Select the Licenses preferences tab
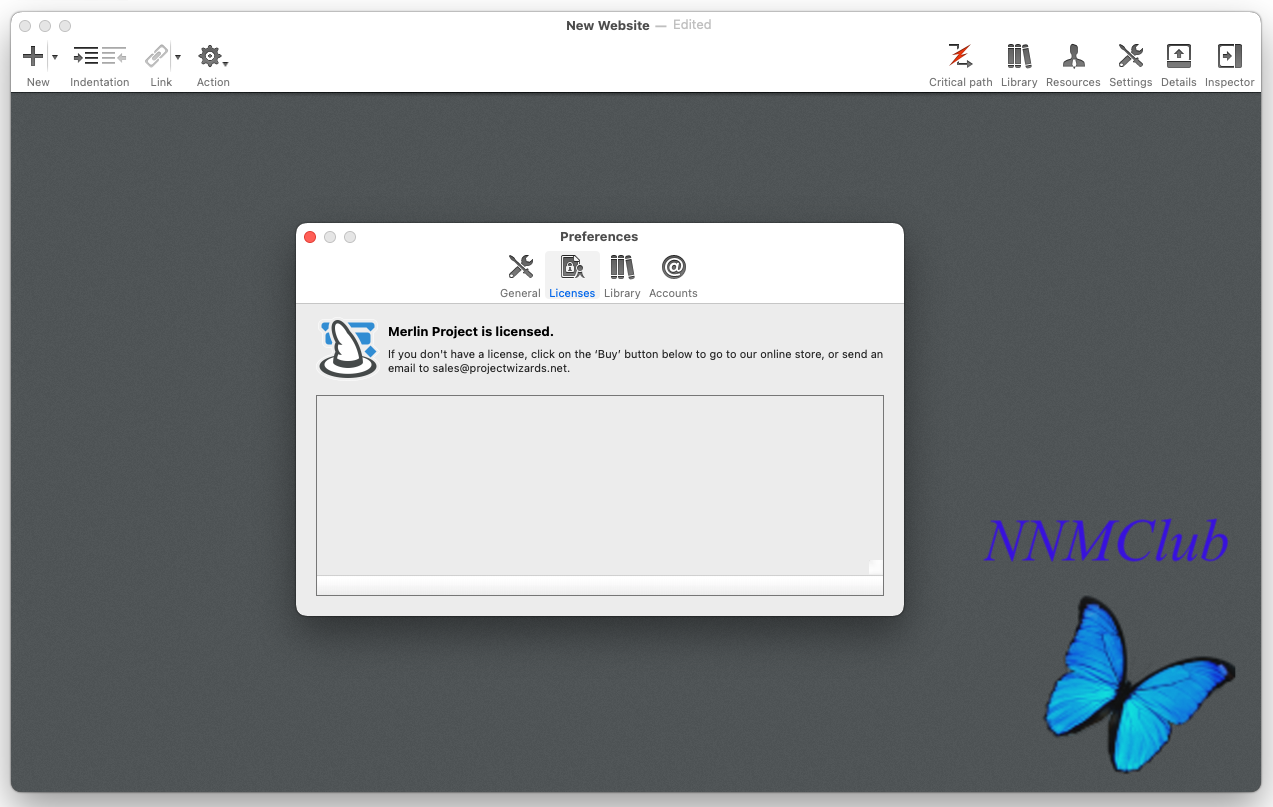 [x=572, y=276]
